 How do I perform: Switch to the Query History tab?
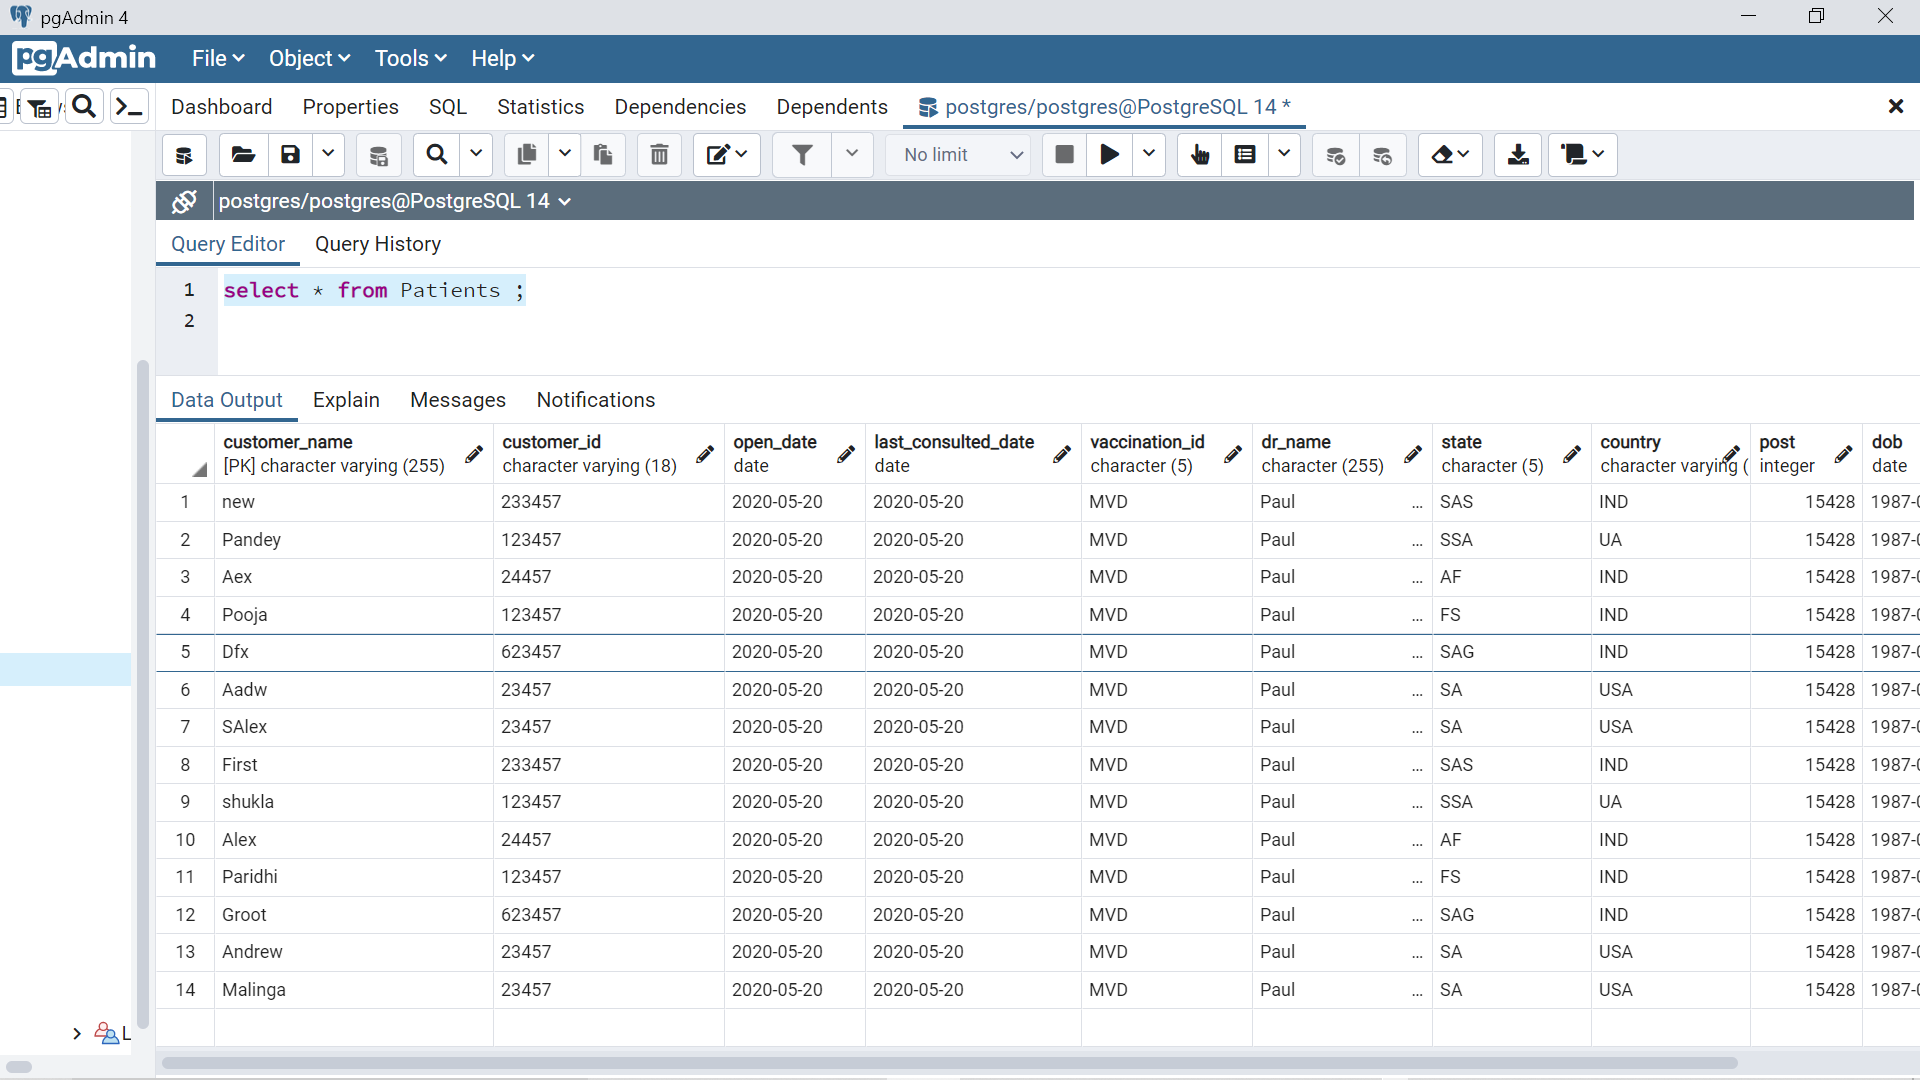[378, 244]
